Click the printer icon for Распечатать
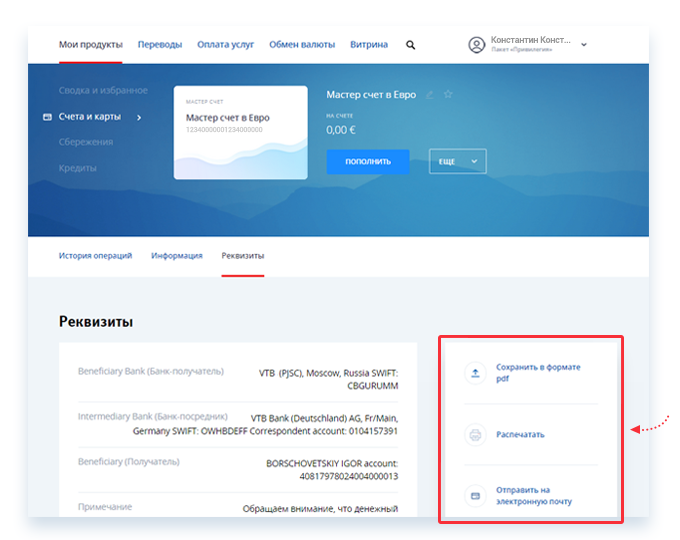The image size is (680, 540). coord(476,435)
